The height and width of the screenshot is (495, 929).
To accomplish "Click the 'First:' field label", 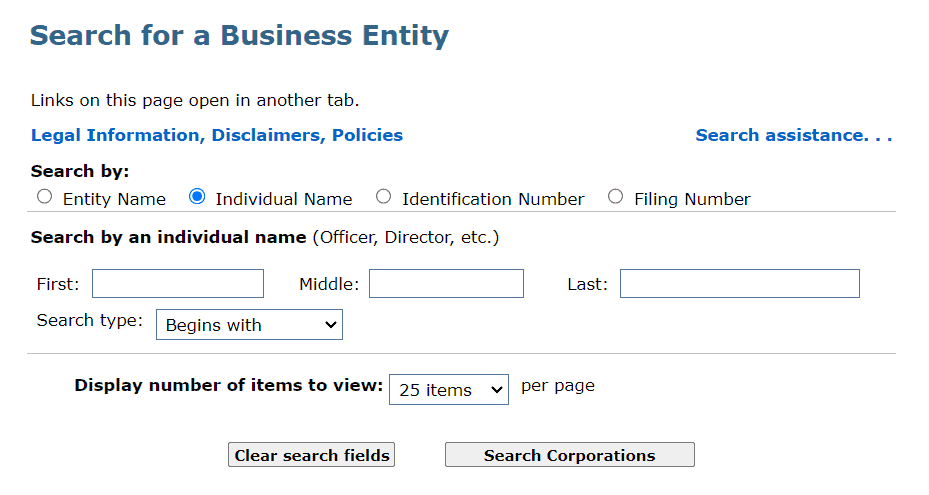I will coord(58,284).
